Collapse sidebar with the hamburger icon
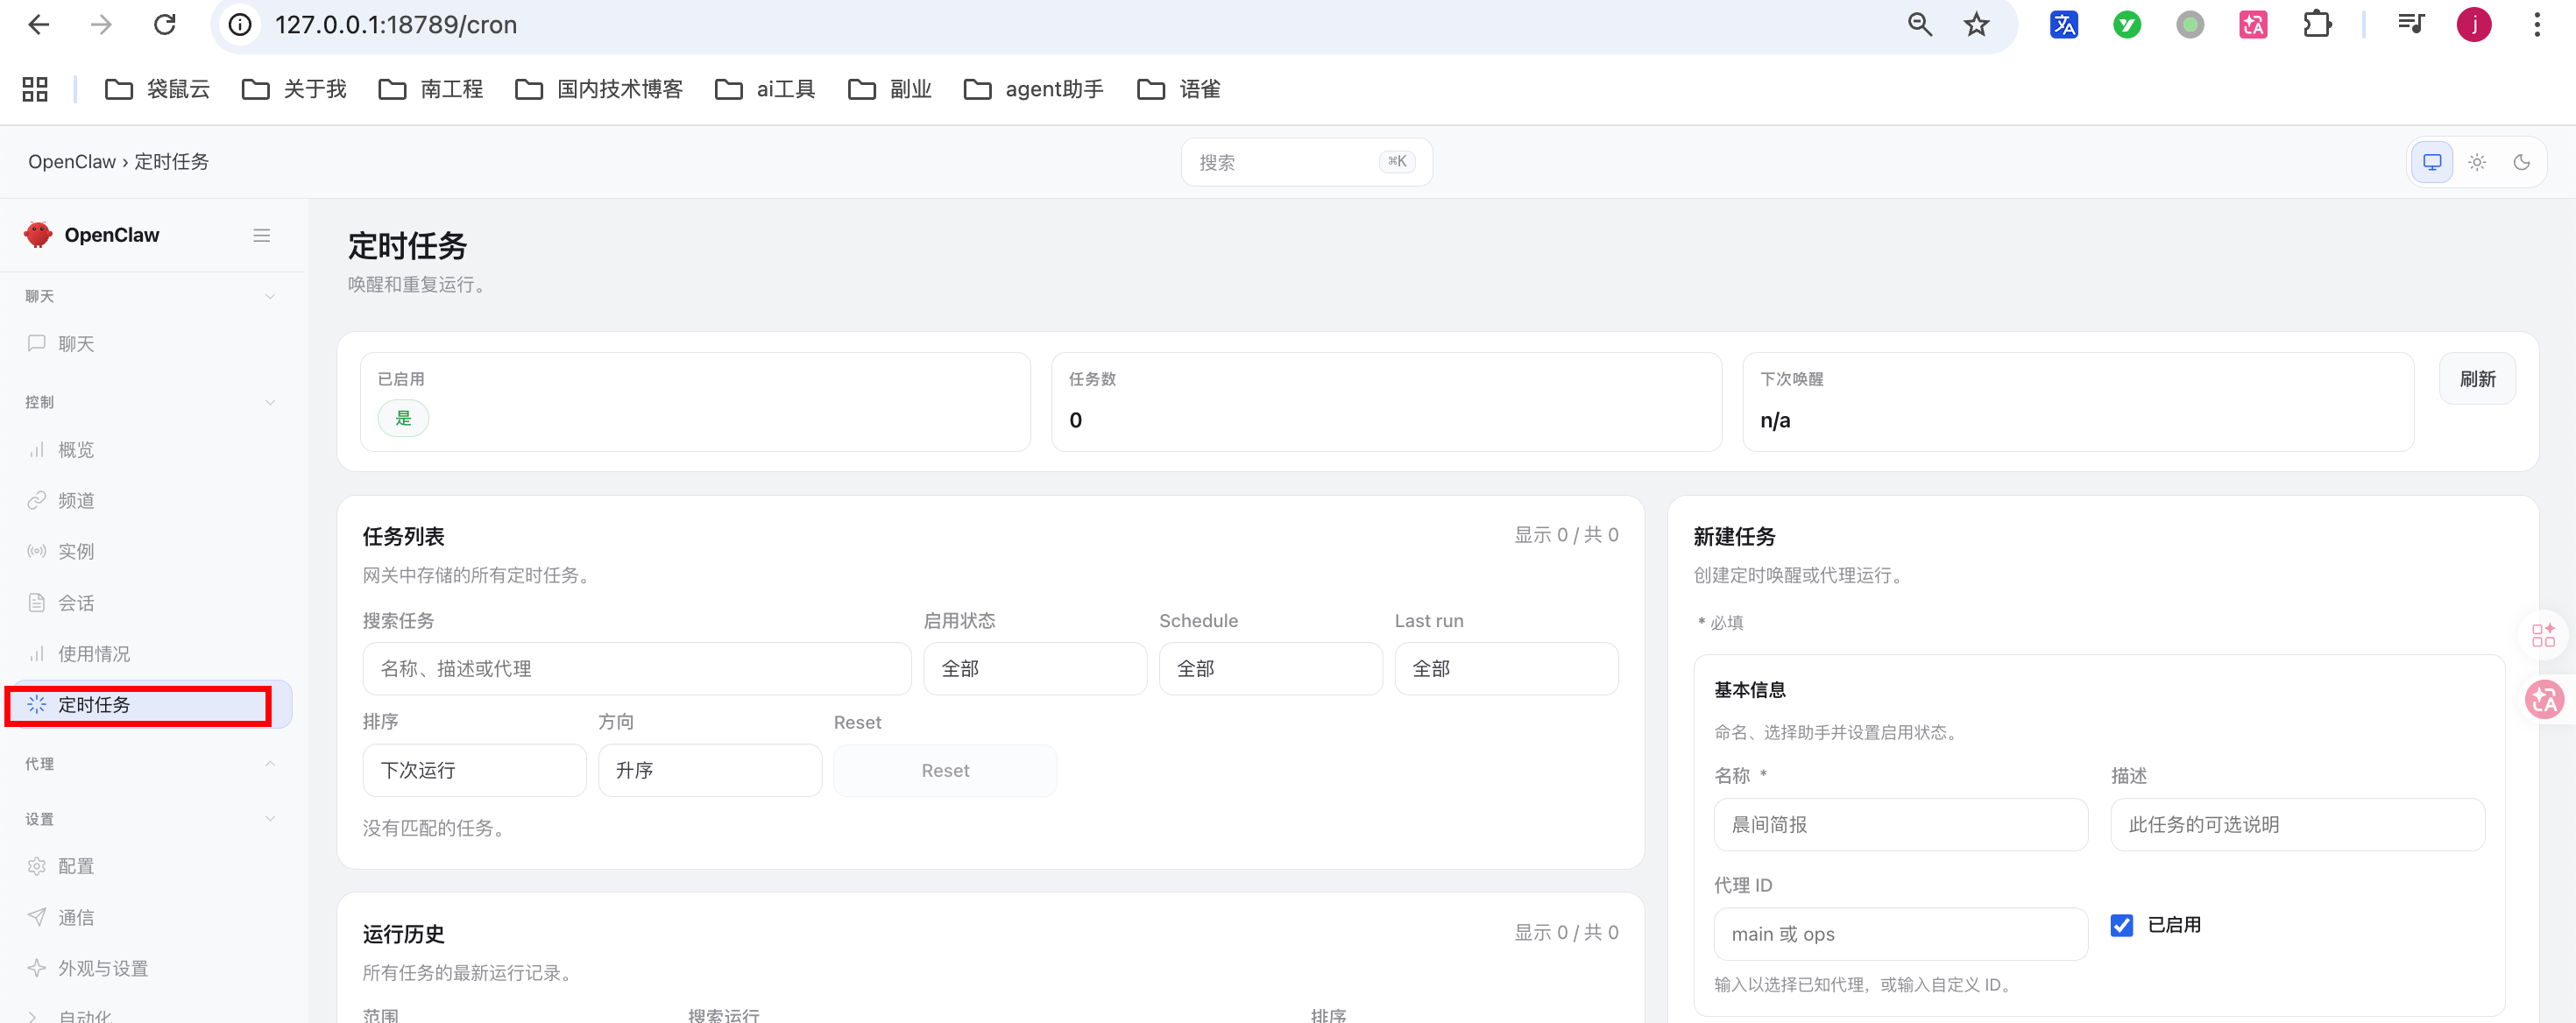Image resolution: width=2576 pixels, height=1023 pixels. pyautogui.click(x=261, y=235)
